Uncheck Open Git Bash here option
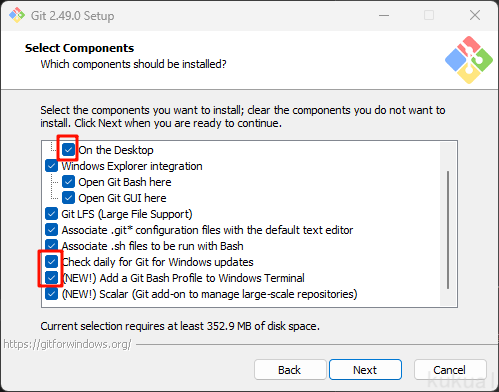Viewport: 499px width, 392px height. coord(68,182)
